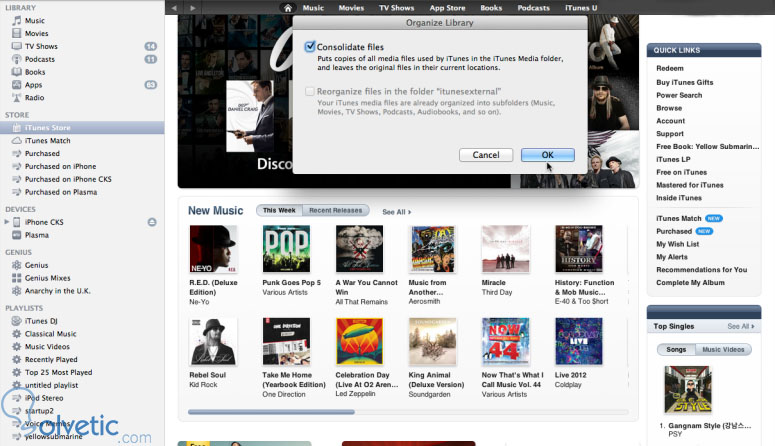Open the Music library icon in sidebar
The height and width of the screenshot is (446, 775).
(17, 20)
